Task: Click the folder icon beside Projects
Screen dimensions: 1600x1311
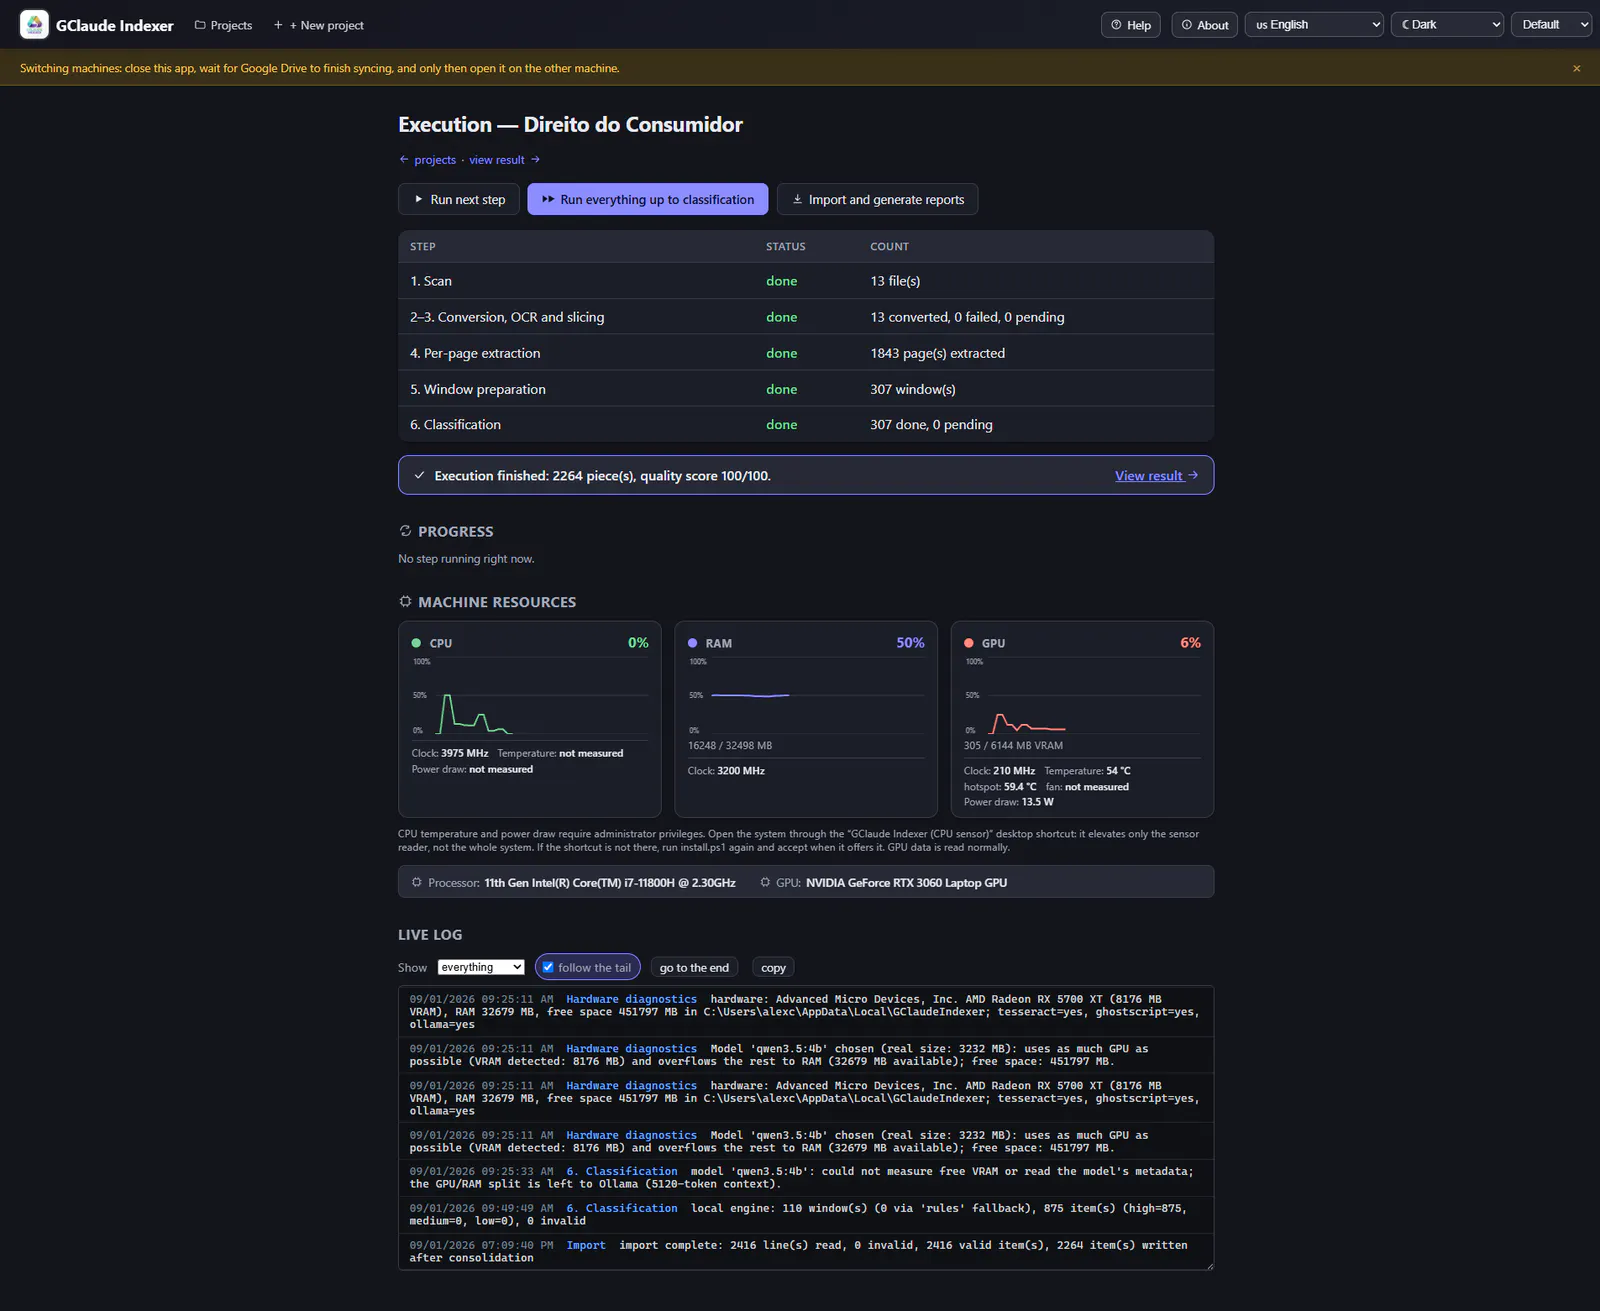Action: coord(200,25)
